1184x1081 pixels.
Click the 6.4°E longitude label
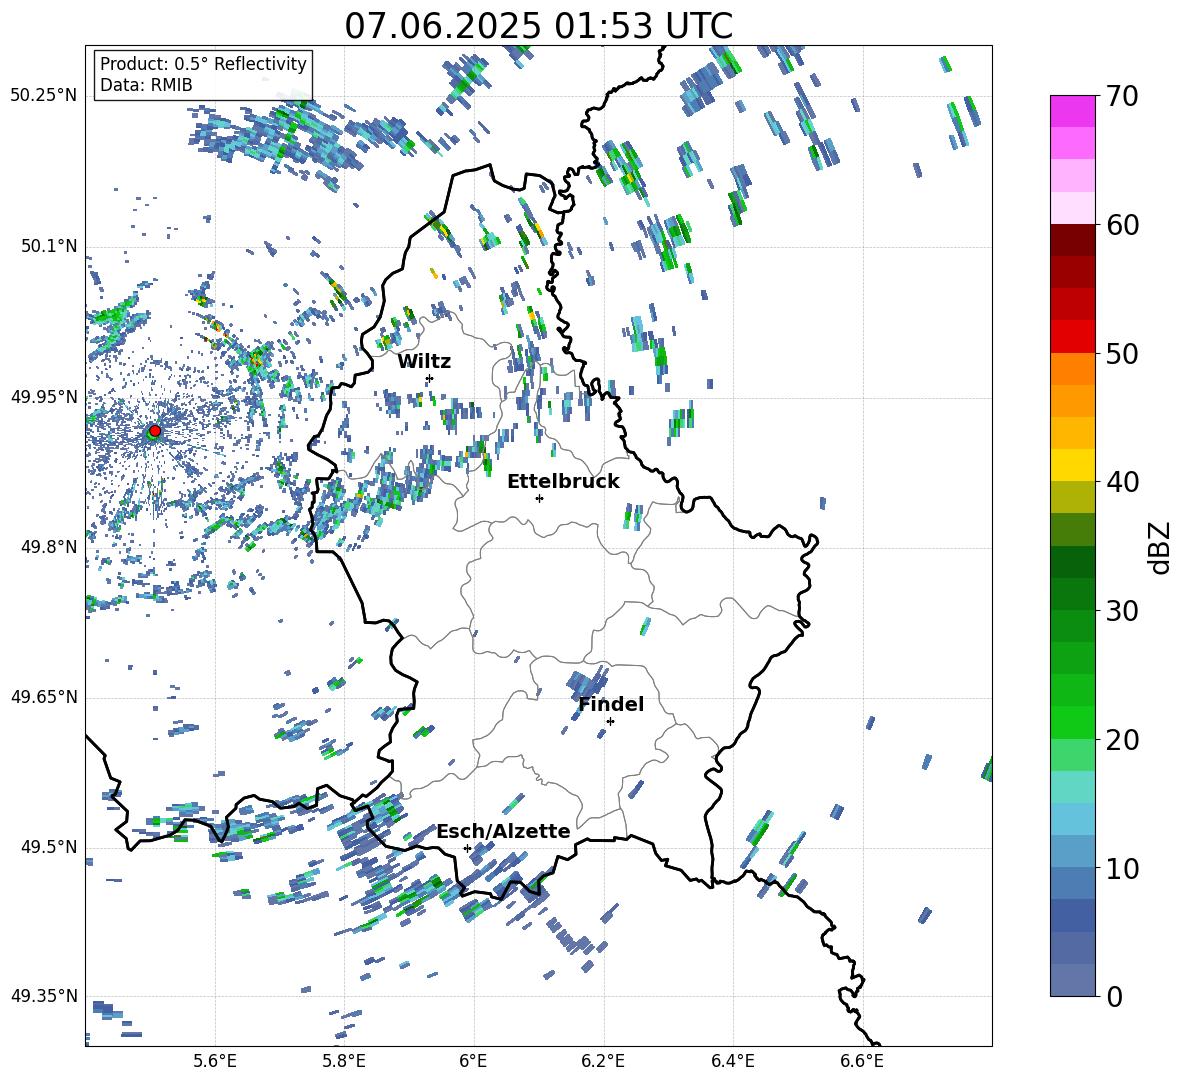(732, 1062)
